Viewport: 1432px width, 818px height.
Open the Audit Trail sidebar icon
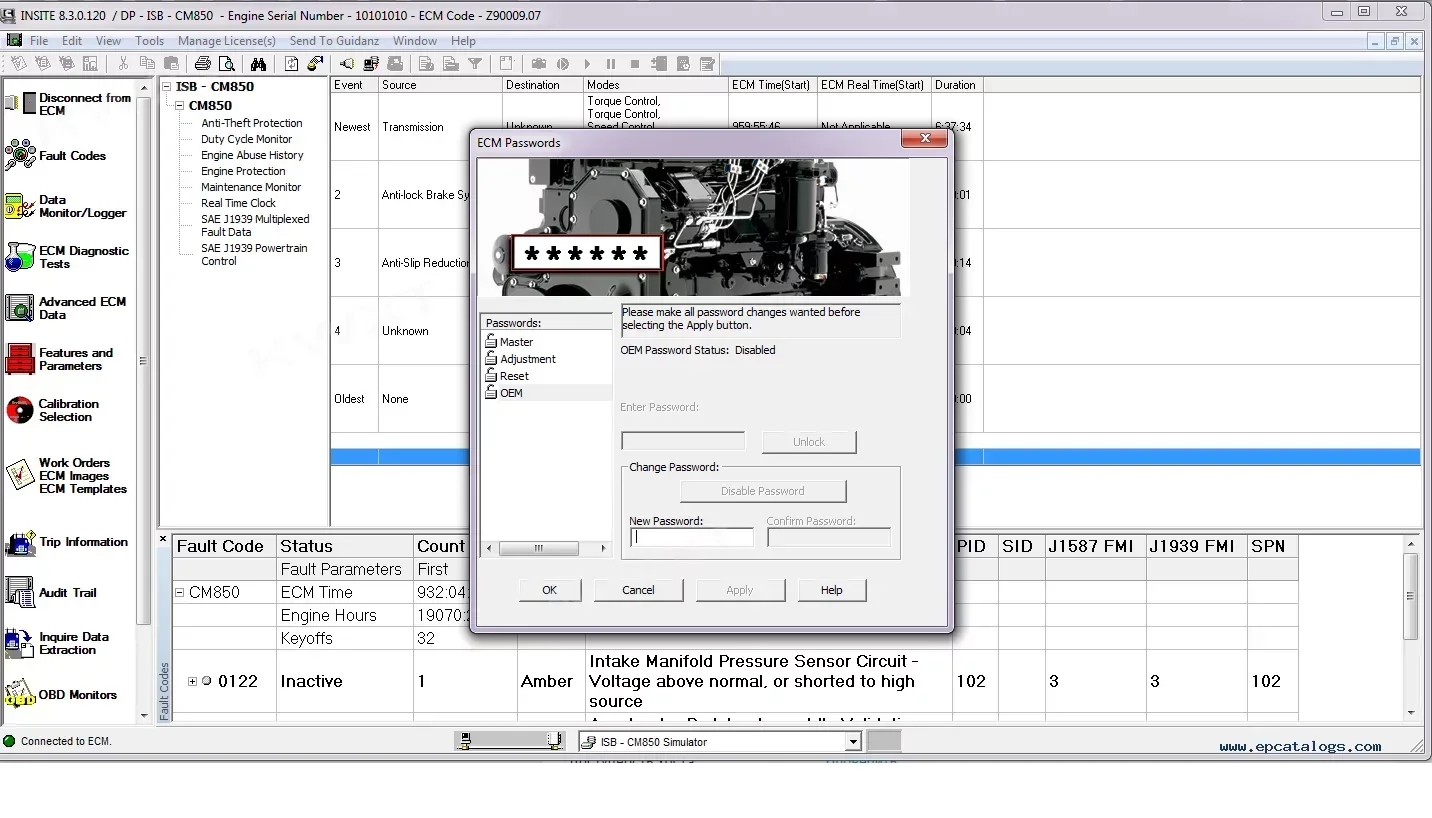point(20,593)
